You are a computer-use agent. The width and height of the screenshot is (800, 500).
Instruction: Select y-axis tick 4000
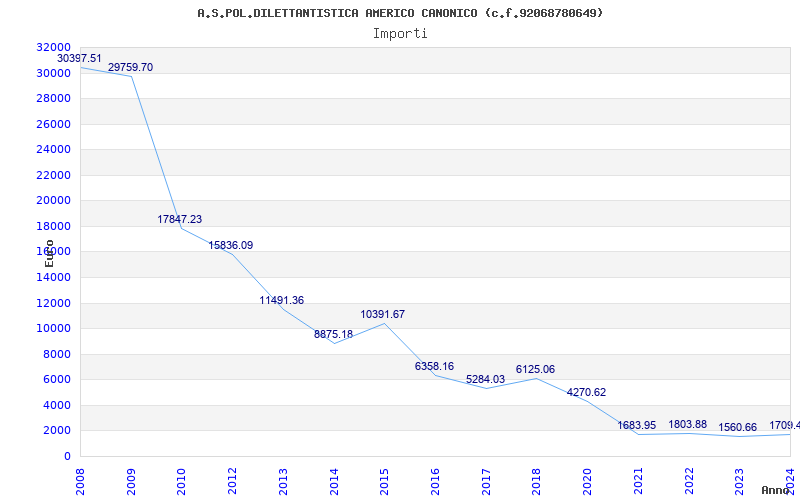57,405
